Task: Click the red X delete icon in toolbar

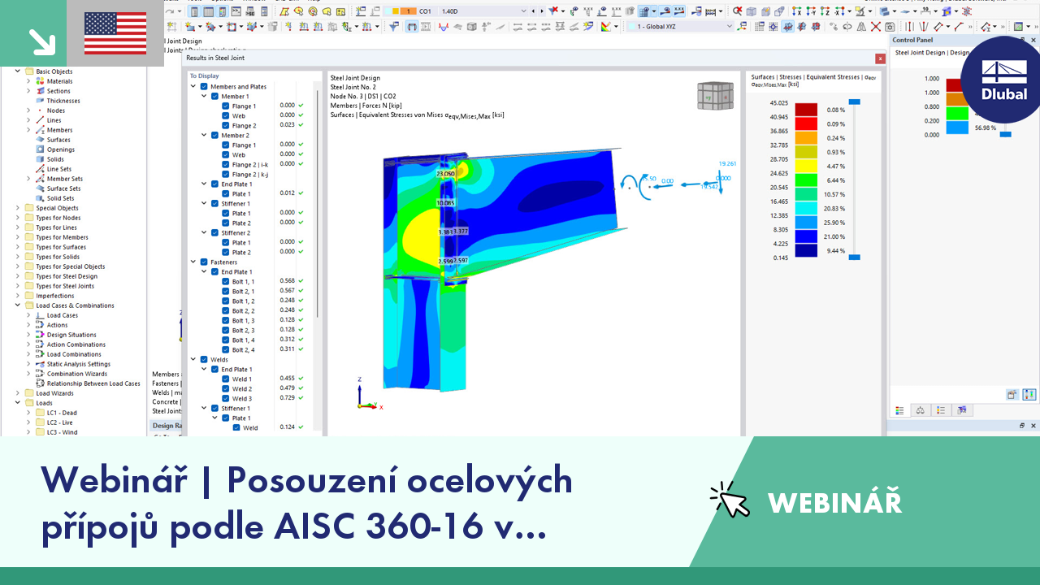Action: [876, 27]
